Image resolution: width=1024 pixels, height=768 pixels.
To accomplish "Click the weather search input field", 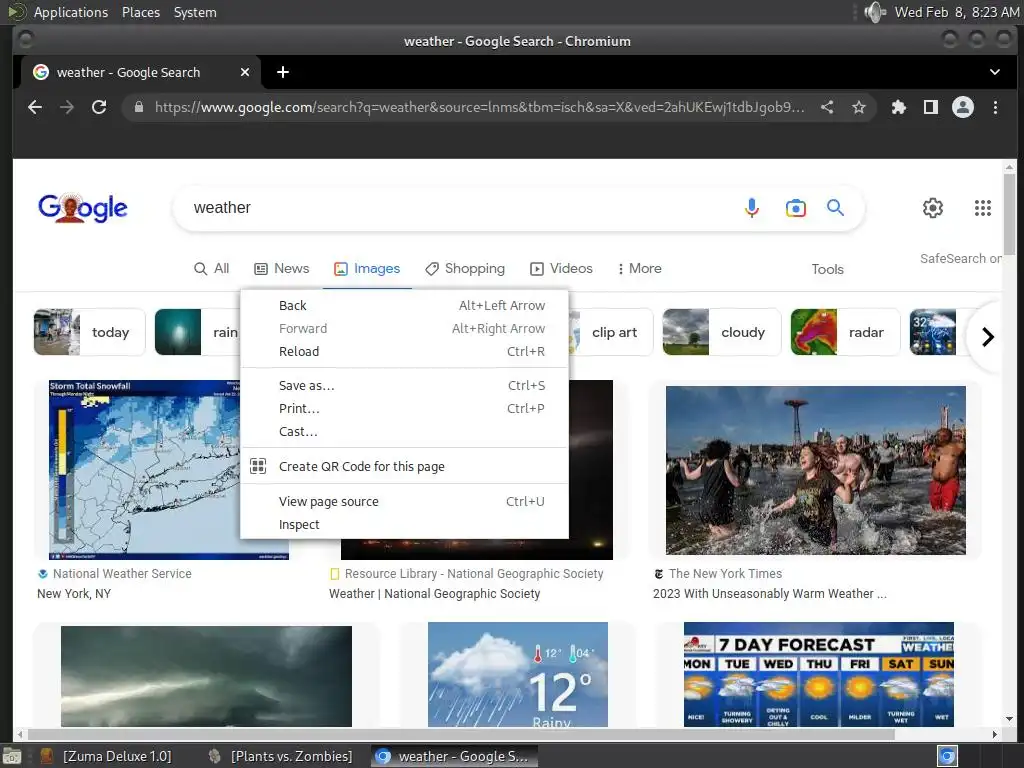I will [457, 208].
